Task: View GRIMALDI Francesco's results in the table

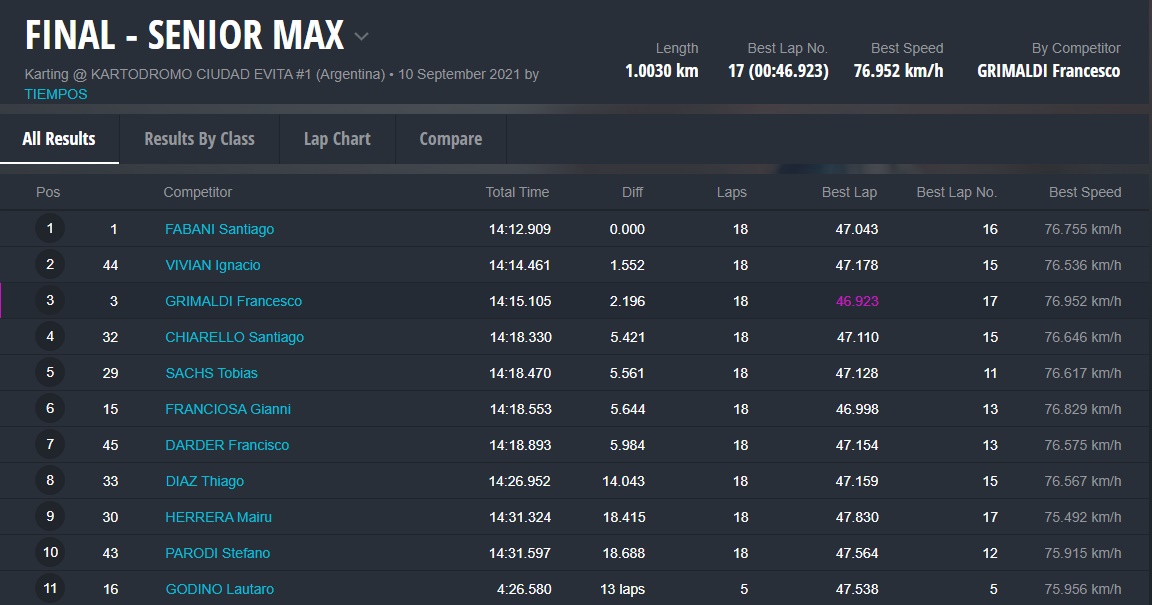Action: (x=233, y=301)
